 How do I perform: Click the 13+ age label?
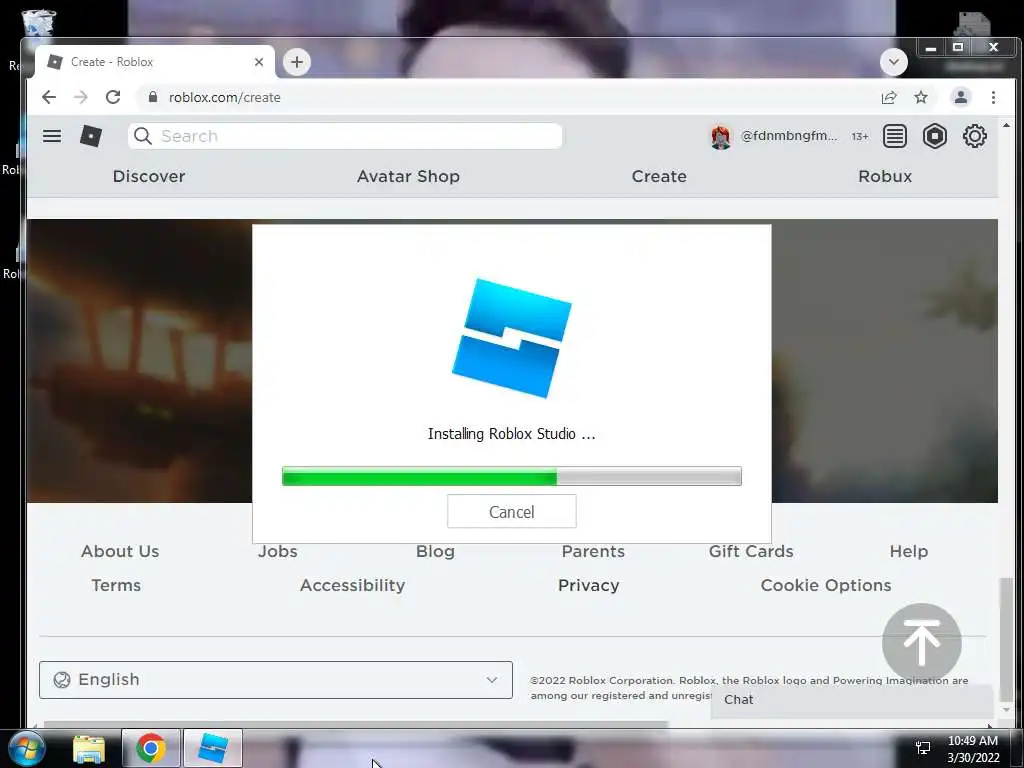click(x=859, y=136)
